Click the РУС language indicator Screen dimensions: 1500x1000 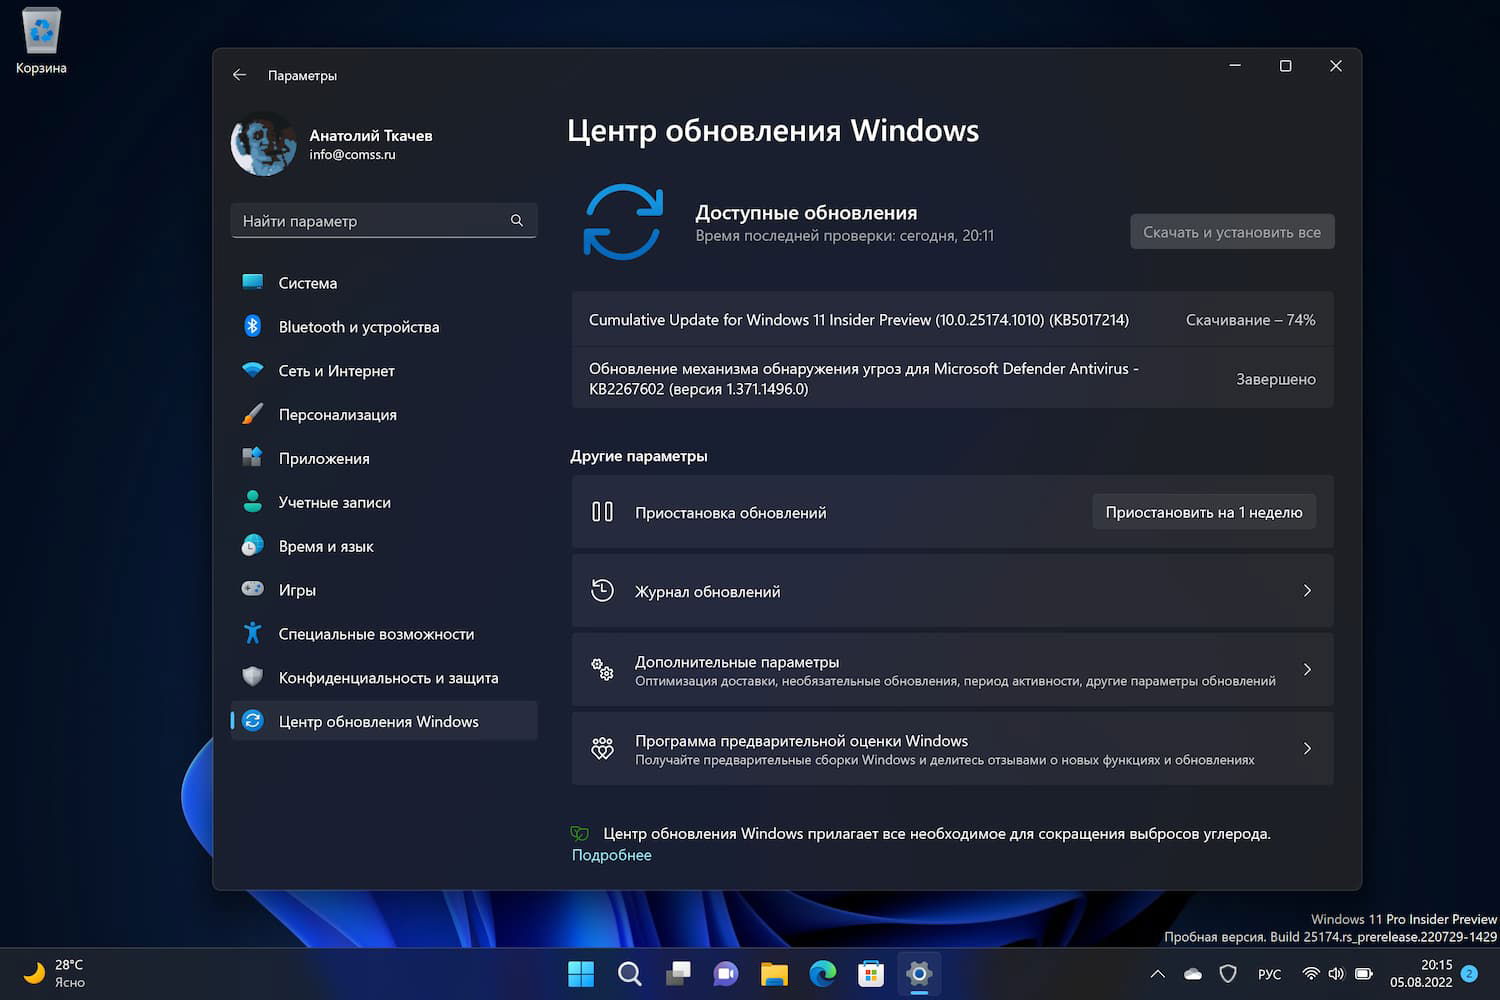click(x=1270, y=974)
